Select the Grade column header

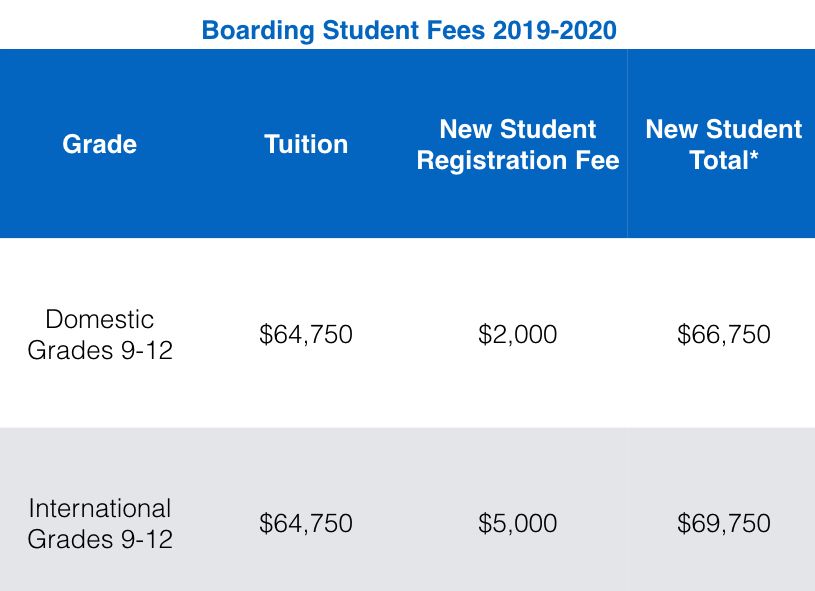[x=99, y=144]
